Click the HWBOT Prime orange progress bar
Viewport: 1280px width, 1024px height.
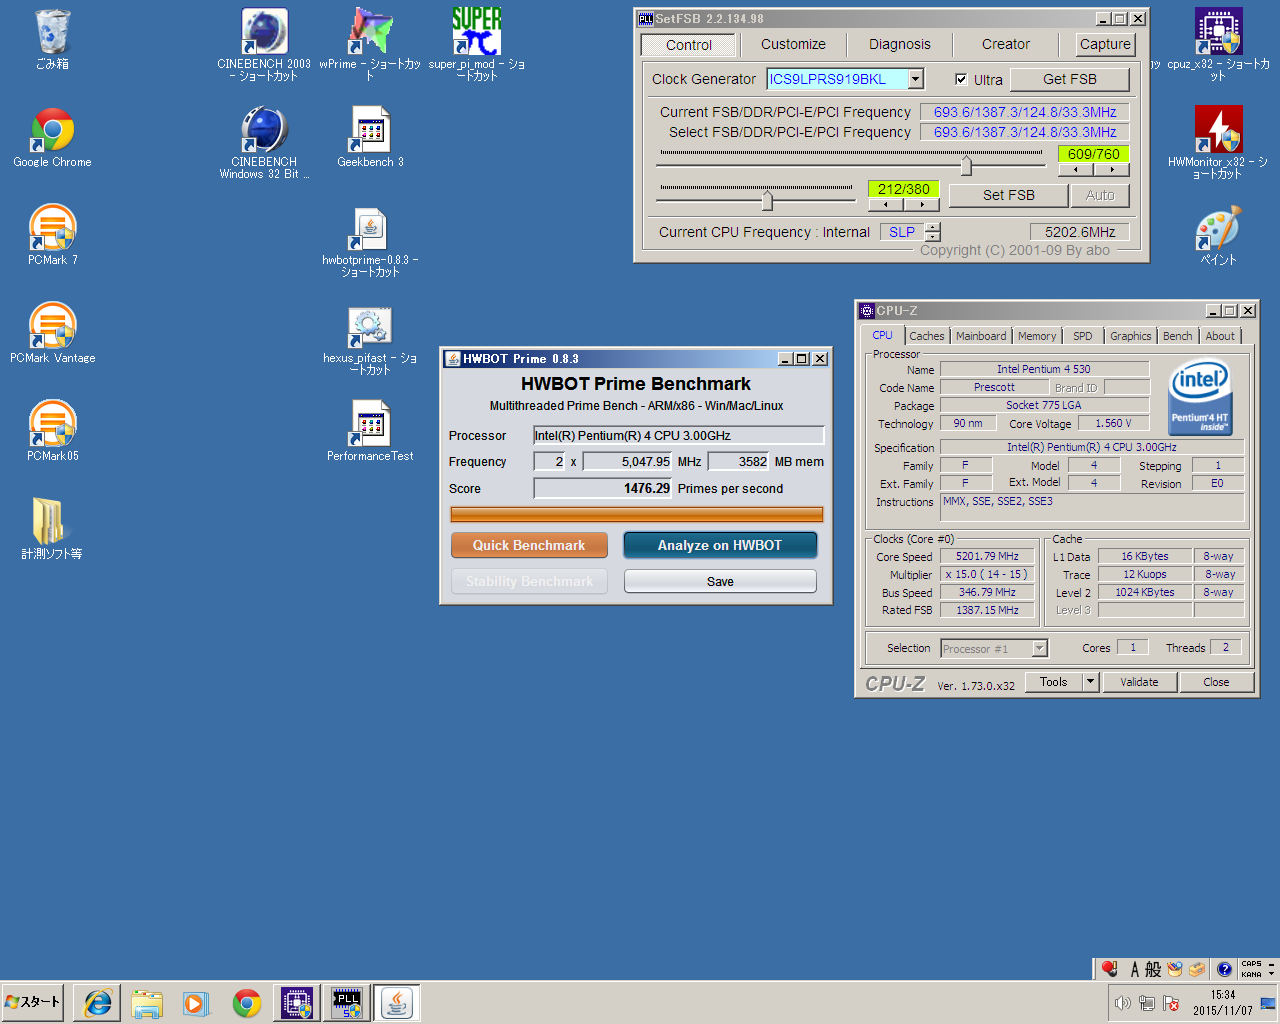(637, 514)
